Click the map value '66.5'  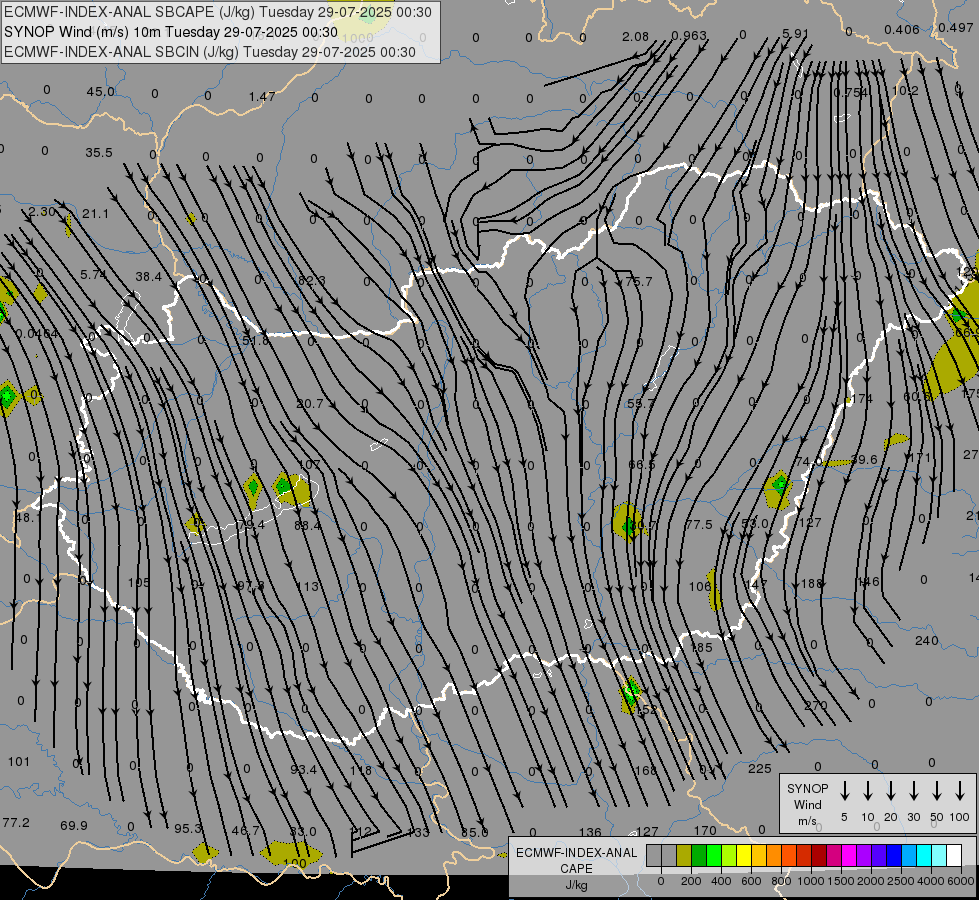pos(641,465)
